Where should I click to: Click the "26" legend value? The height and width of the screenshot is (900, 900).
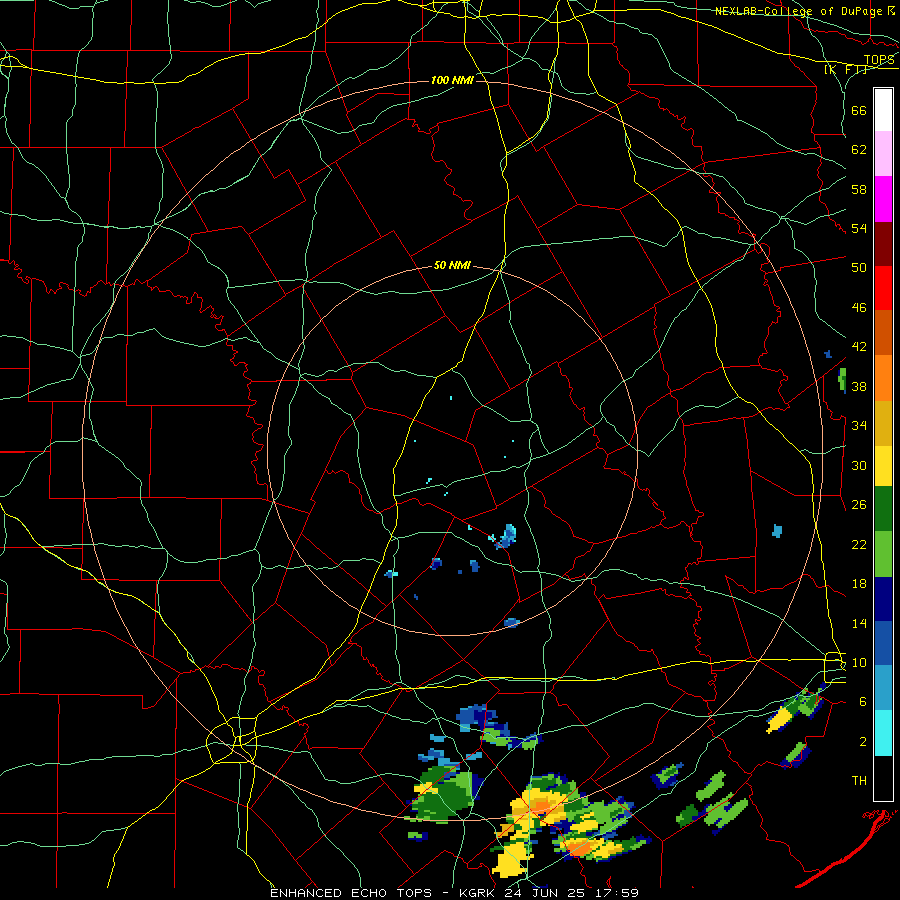[859, 505]
